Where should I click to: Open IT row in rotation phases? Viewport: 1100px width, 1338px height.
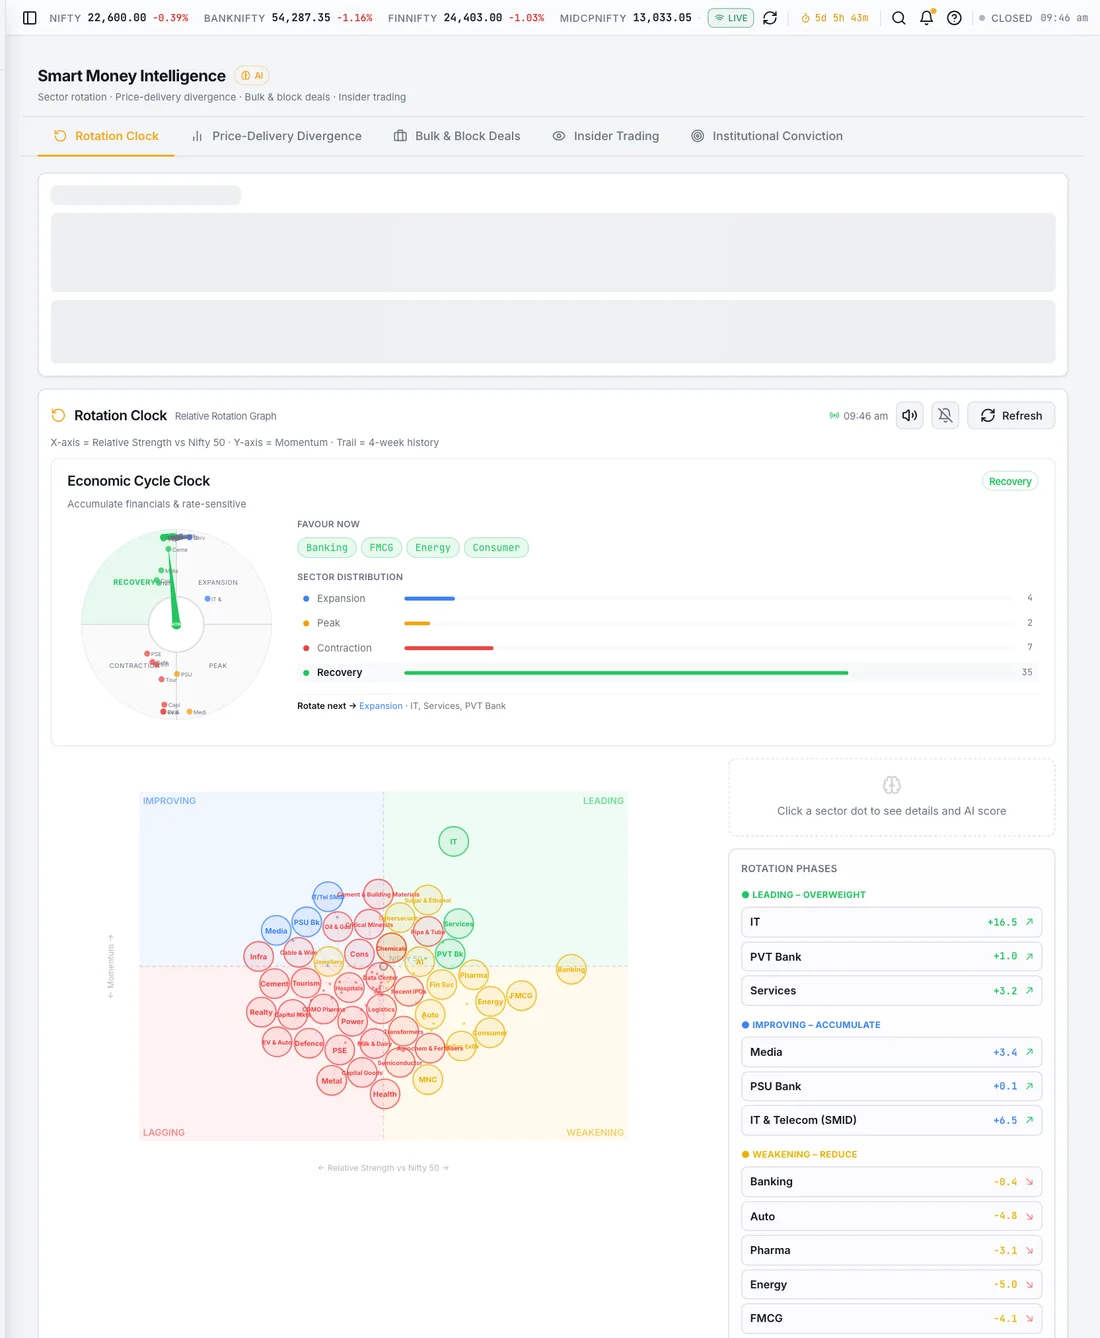point(891,922)
